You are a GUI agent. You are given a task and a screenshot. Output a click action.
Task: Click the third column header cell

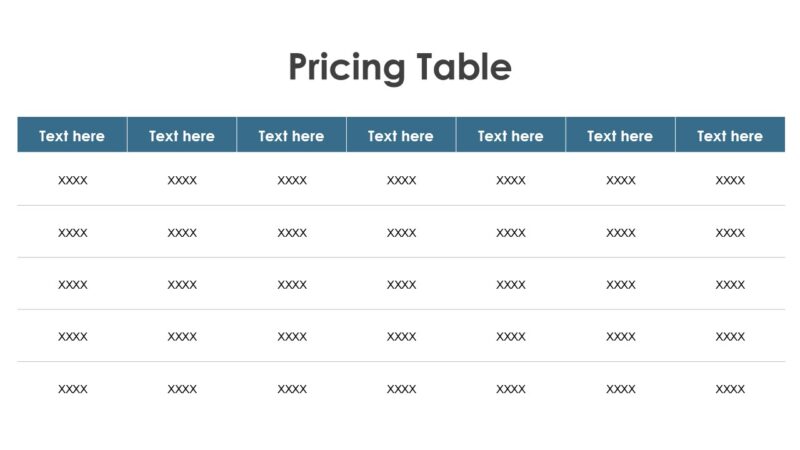[x=291, y=136]
